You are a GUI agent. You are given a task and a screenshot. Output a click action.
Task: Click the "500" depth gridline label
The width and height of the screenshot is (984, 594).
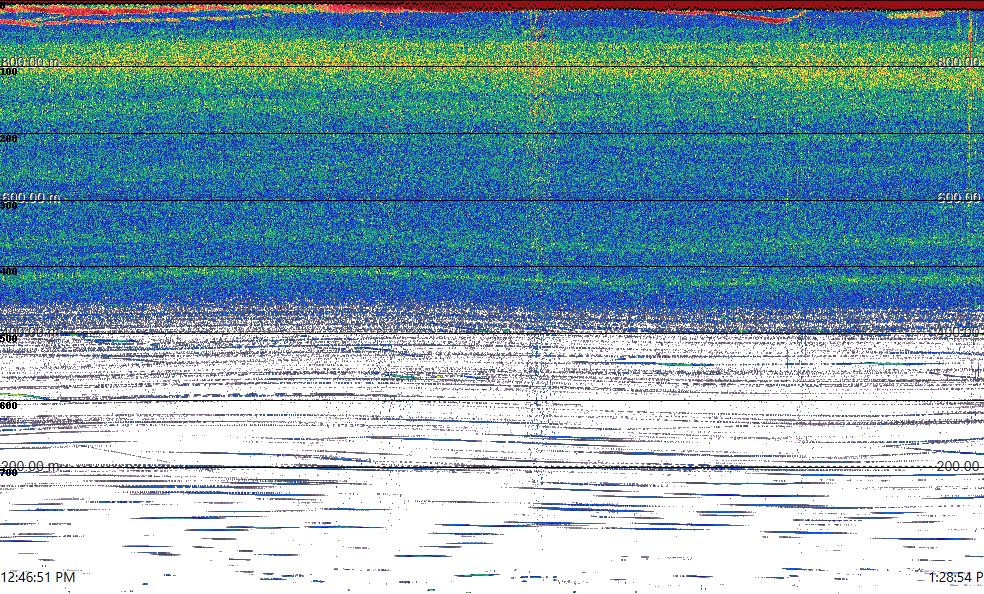click(9, 339)
